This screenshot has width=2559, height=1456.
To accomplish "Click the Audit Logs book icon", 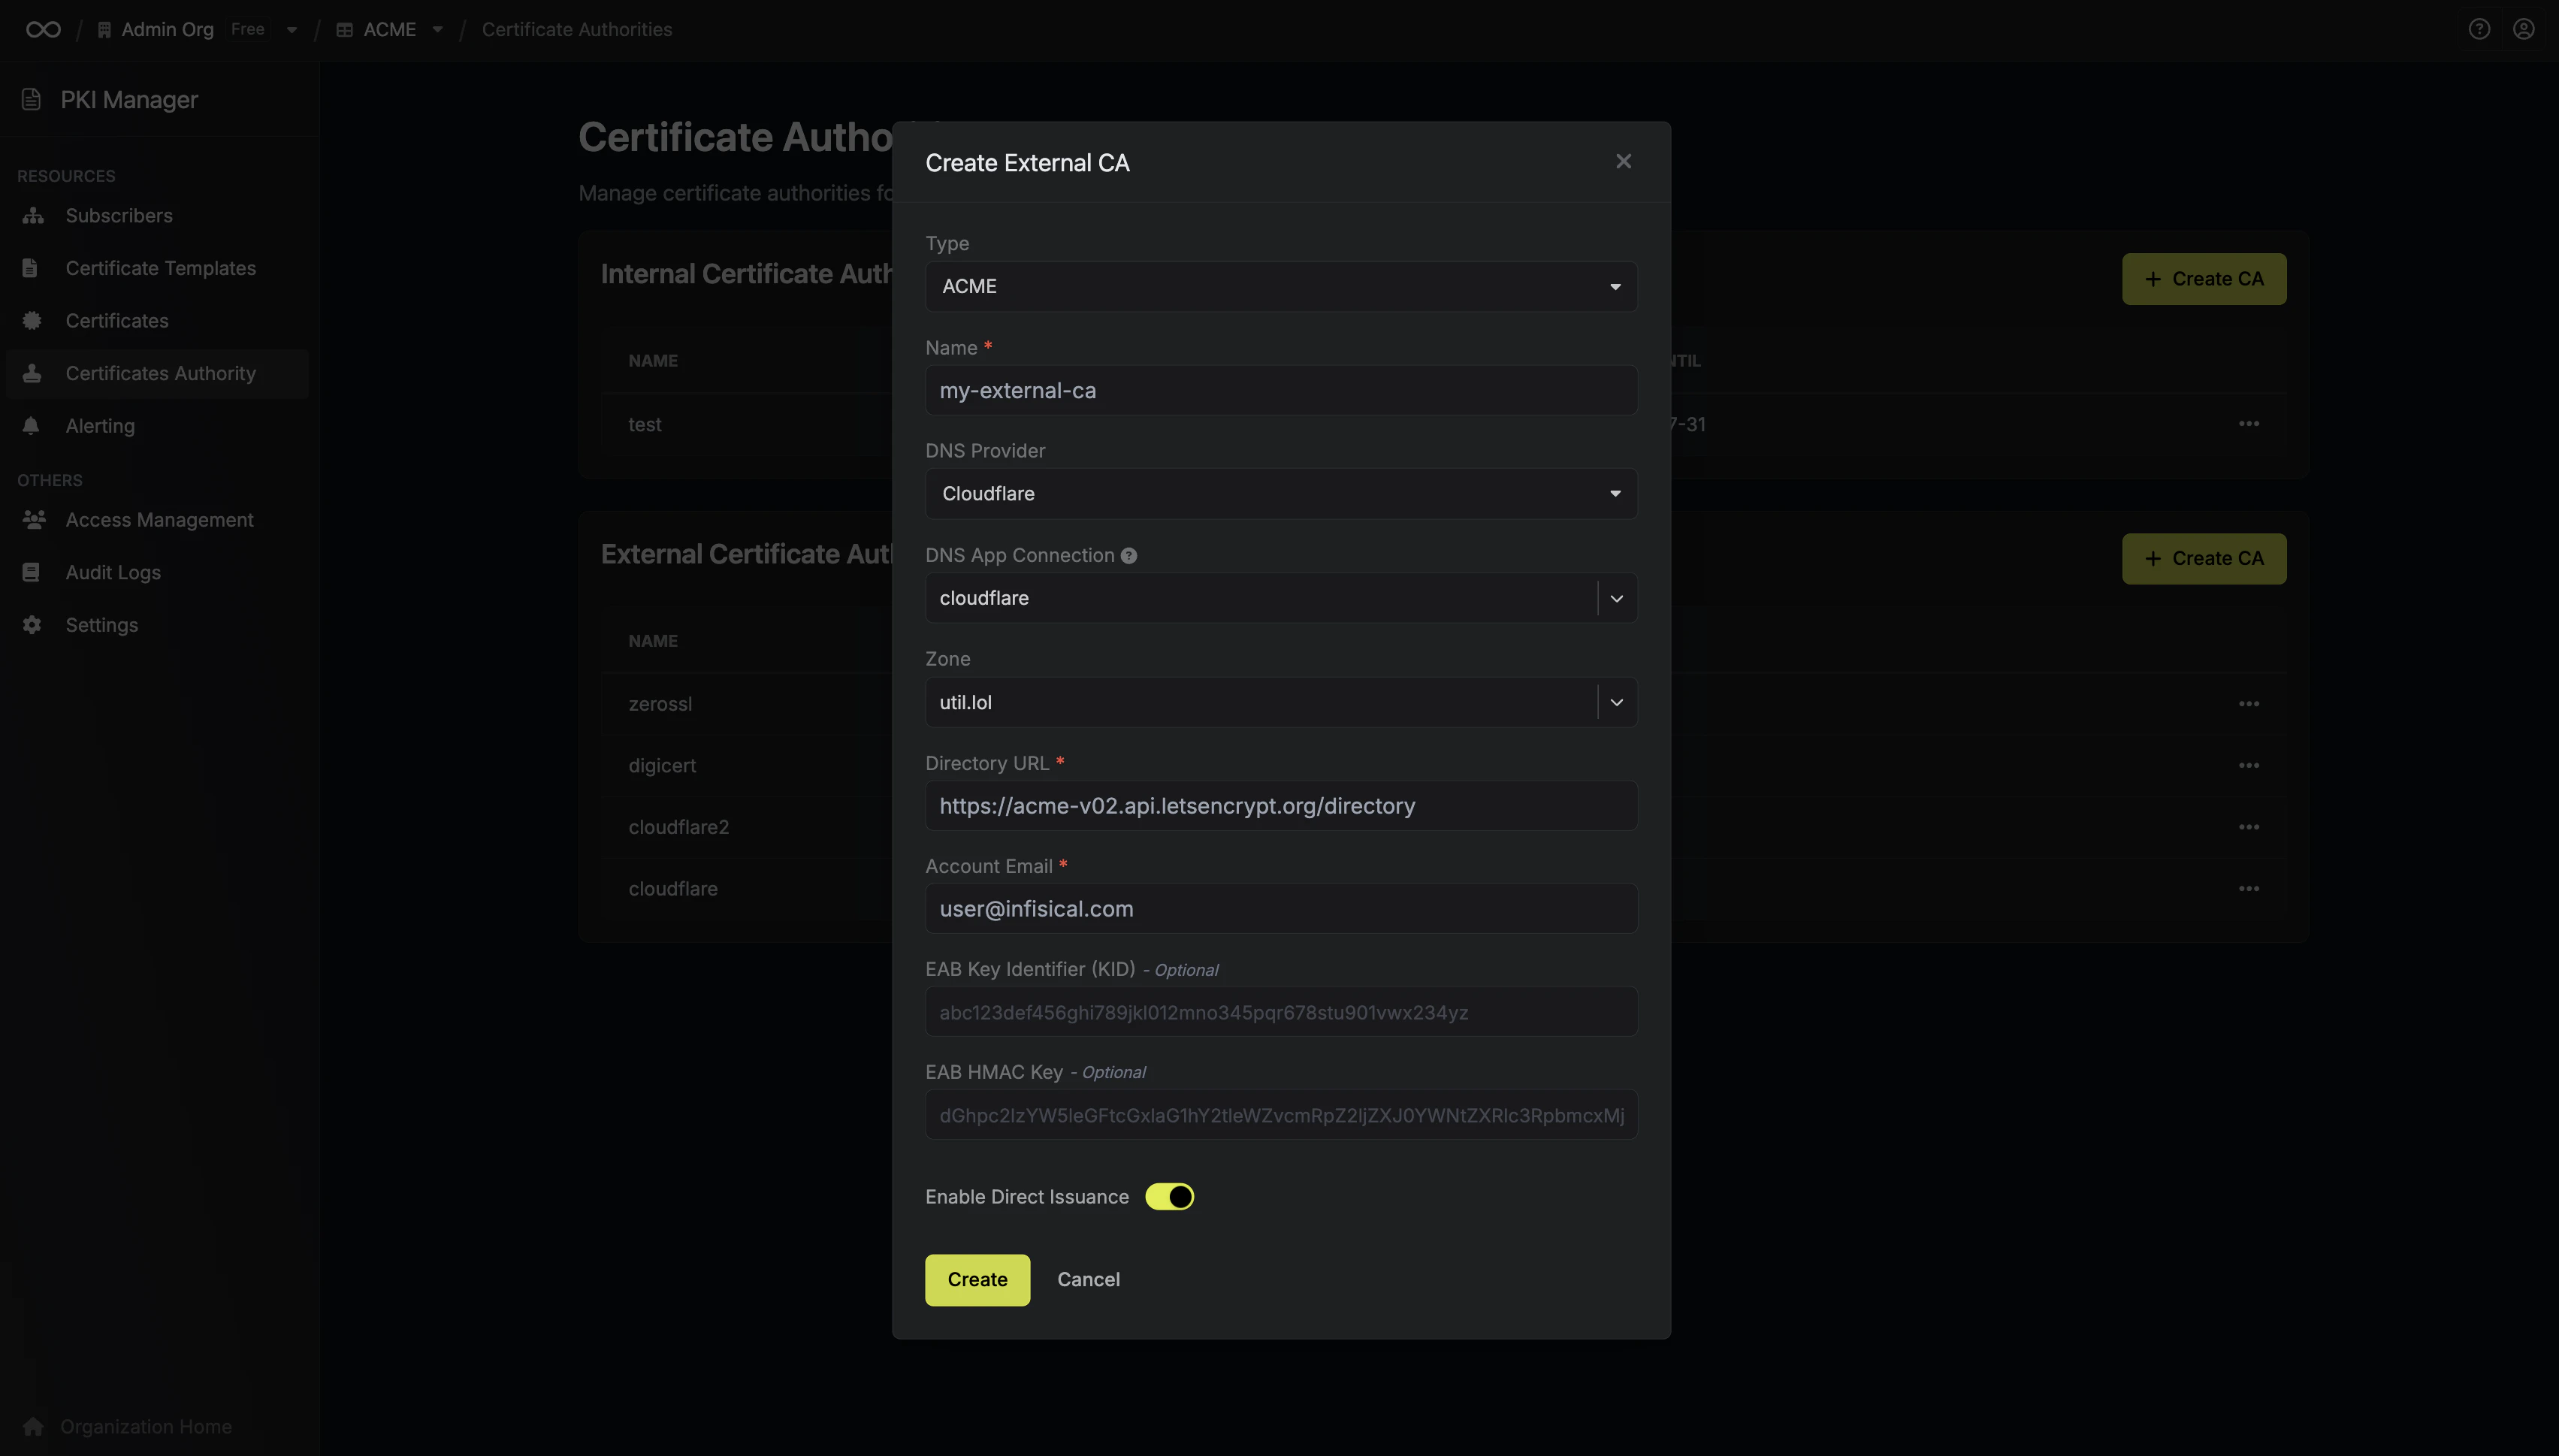I will 31,572.
